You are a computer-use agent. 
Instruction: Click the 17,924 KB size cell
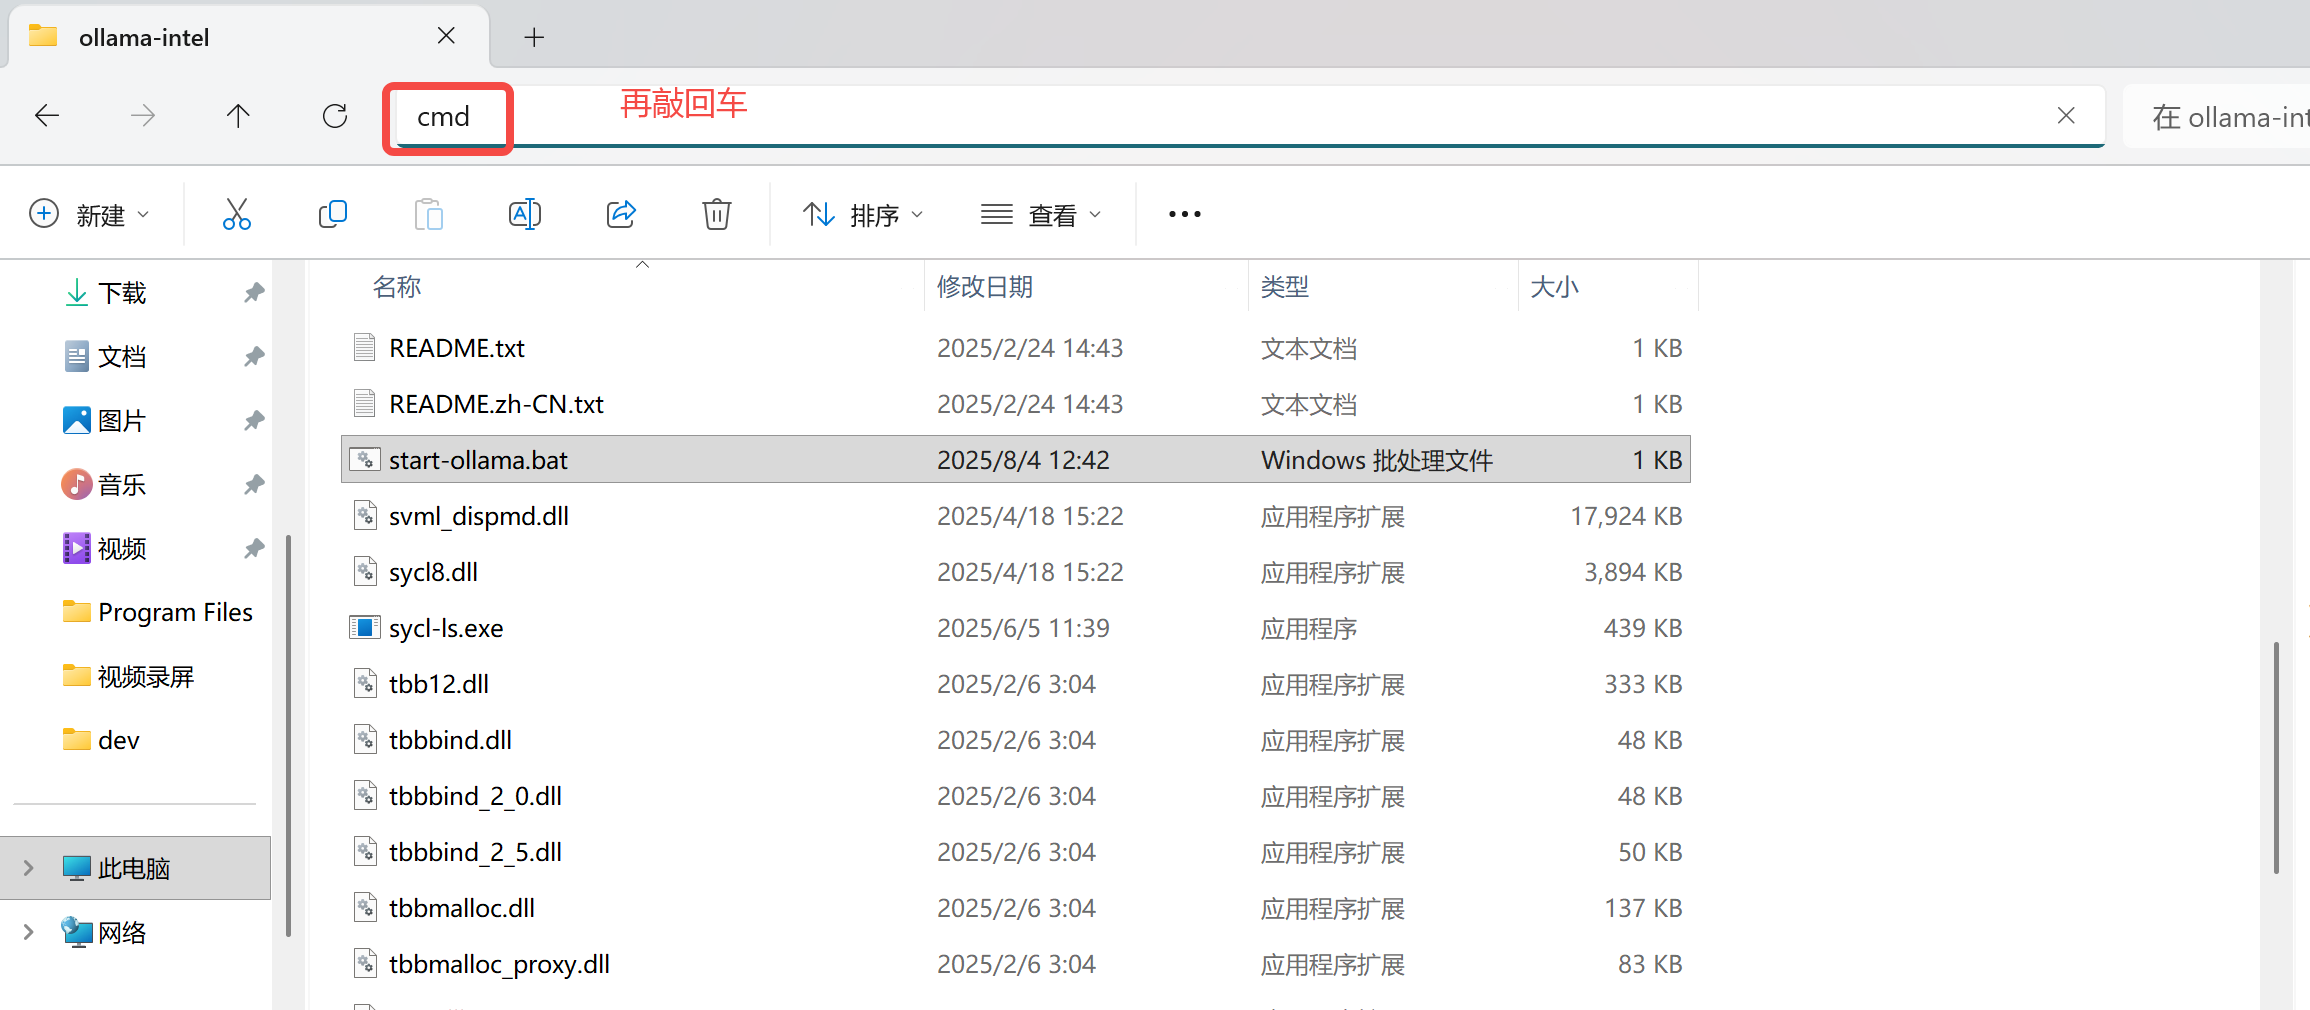[1626, 516]
